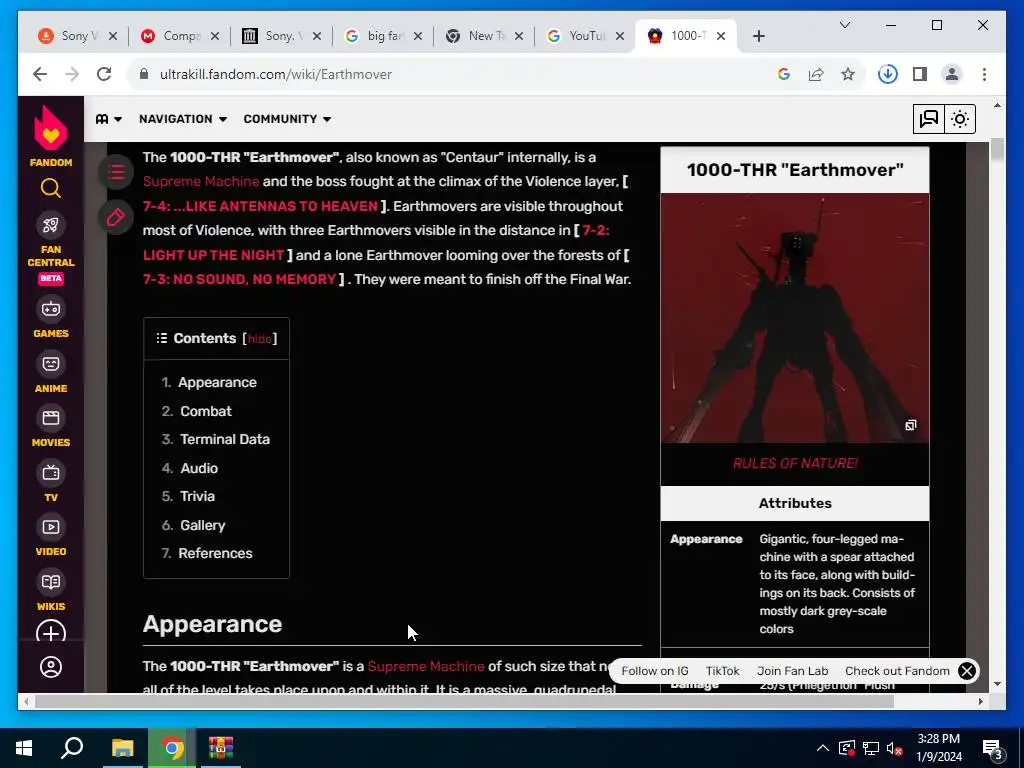Toggle the Chrome side panel icon

[920, 74]
